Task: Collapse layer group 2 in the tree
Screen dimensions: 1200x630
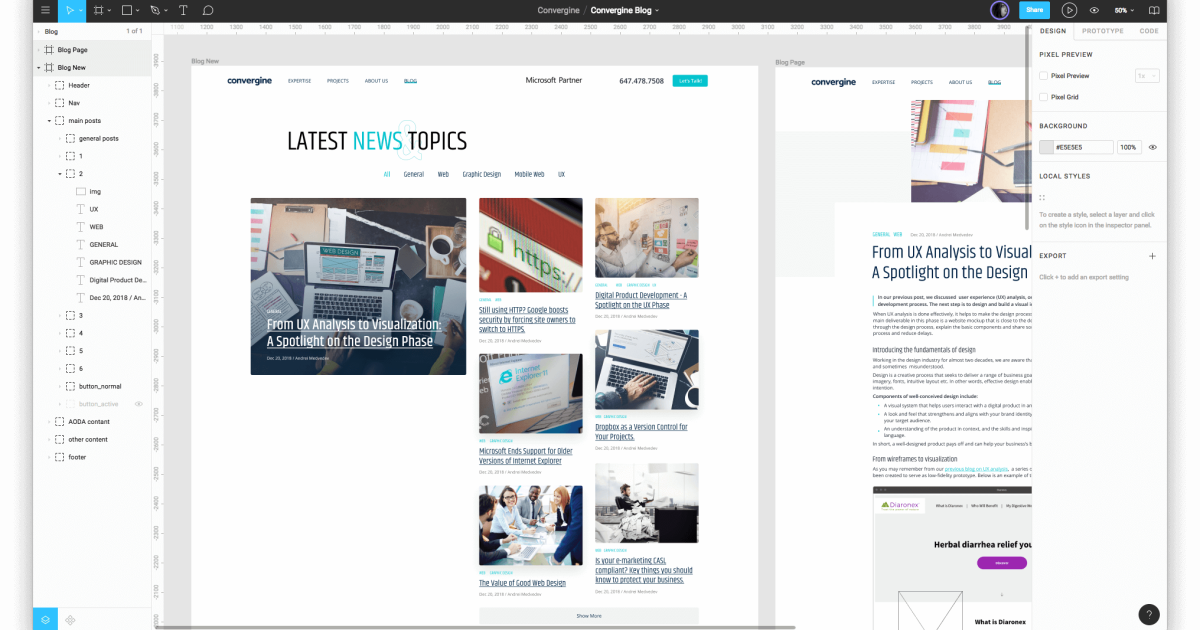Action: [x=59, y=173]
